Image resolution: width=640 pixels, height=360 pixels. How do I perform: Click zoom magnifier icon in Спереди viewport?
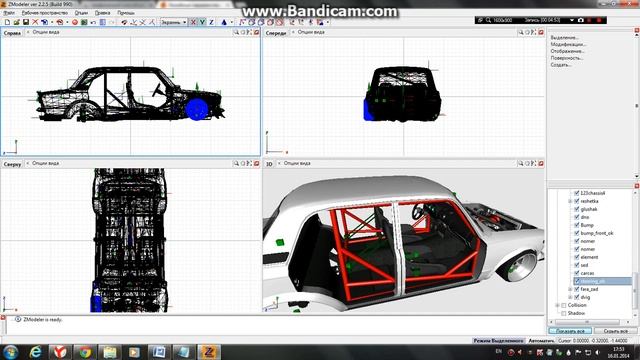coord(520,32)
